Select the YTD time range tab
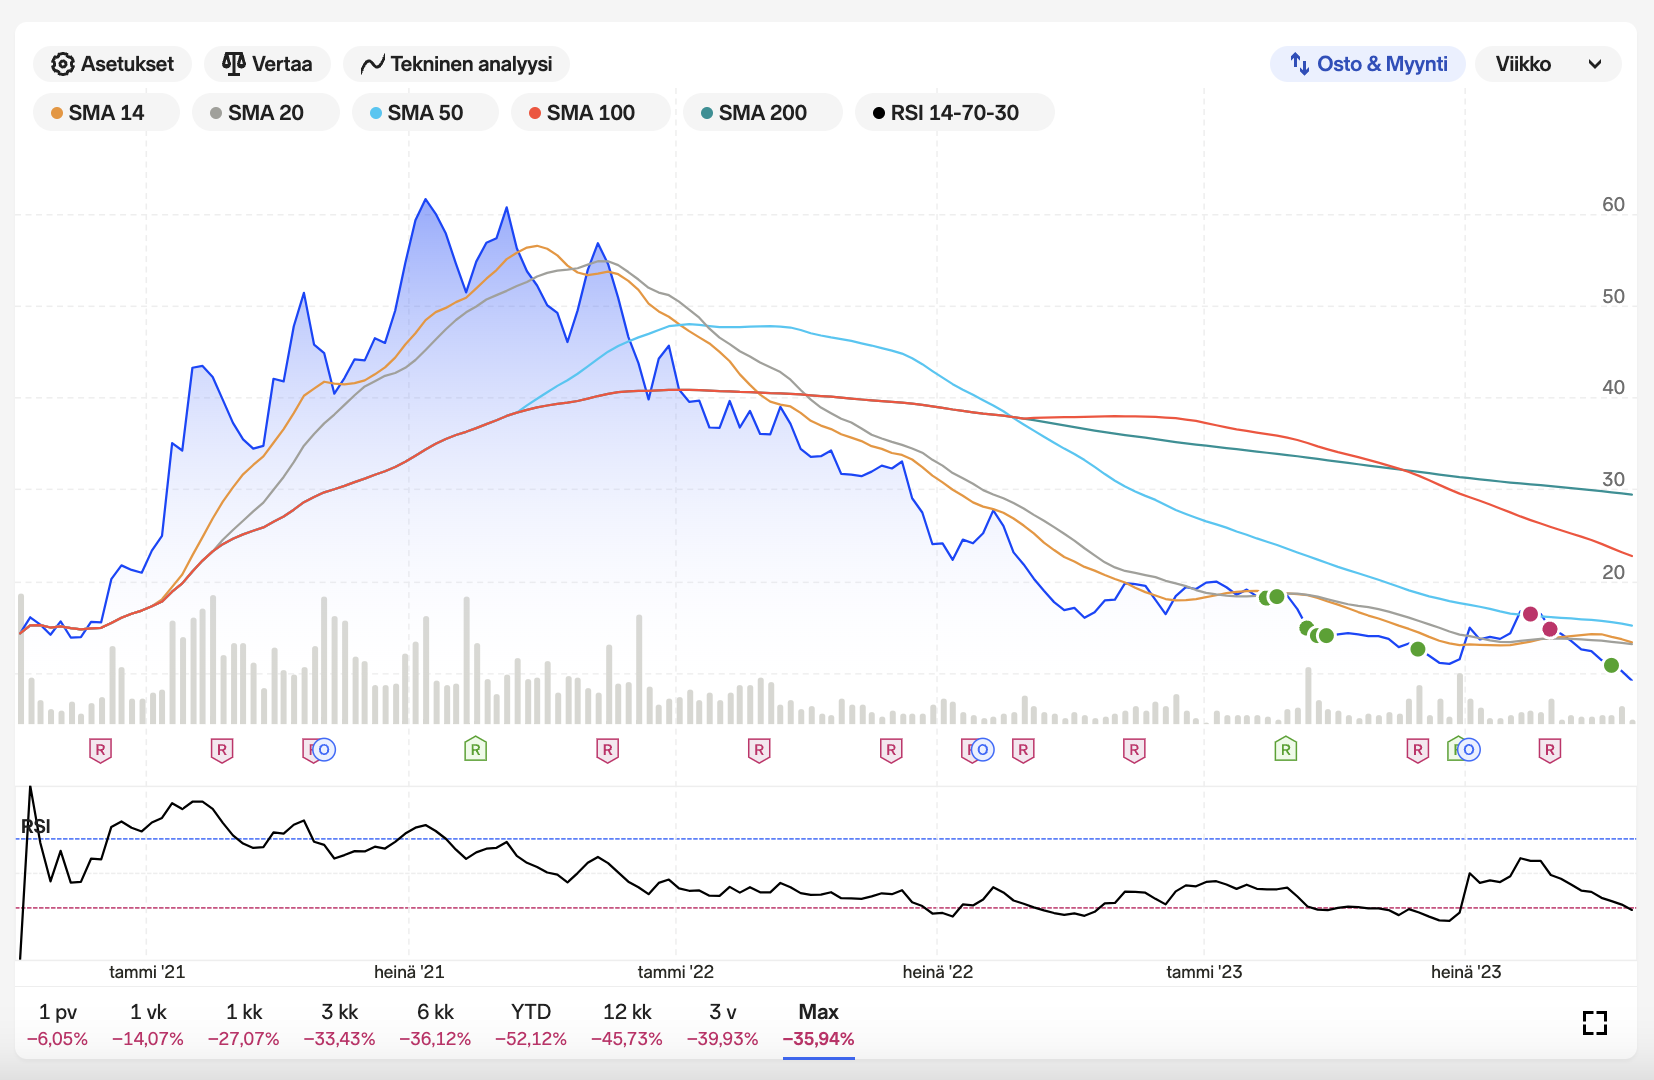 point(530,1024)
